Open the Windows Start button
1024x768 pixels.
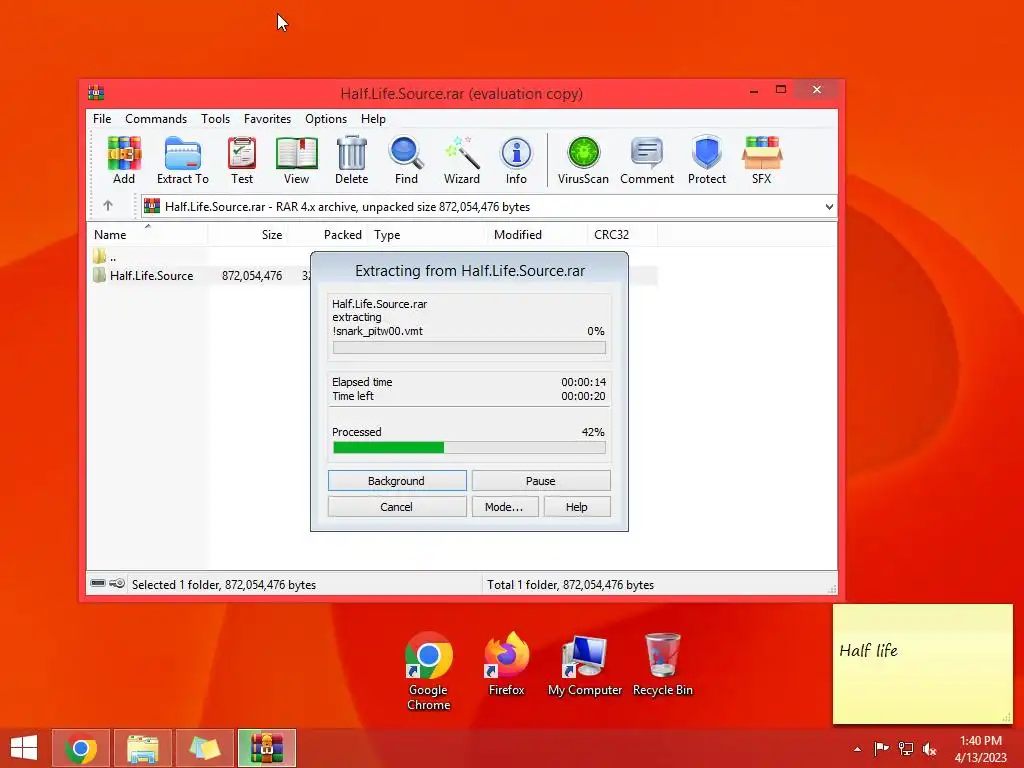(x=24, y=748)
